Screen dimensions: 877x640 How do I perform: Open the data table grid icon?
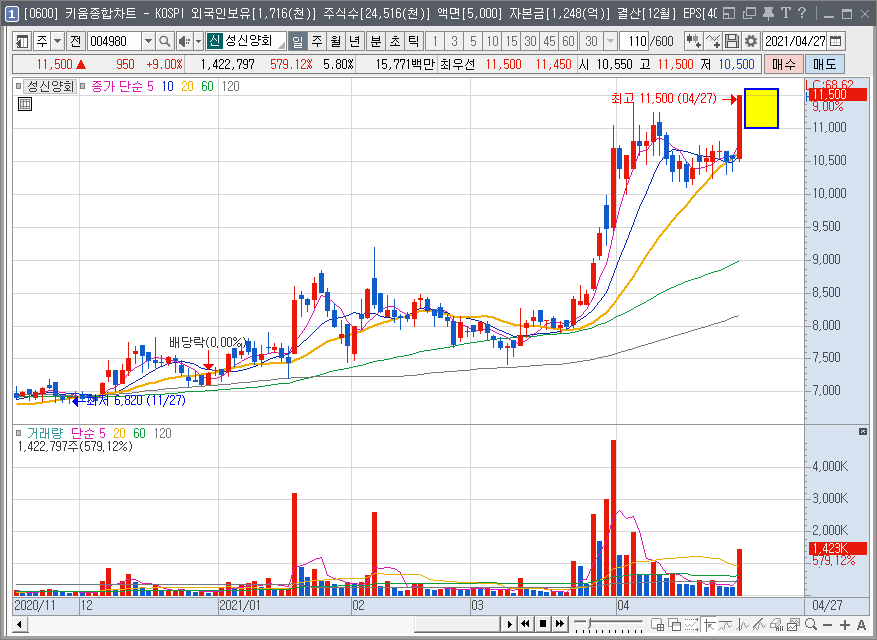point(25,104)
